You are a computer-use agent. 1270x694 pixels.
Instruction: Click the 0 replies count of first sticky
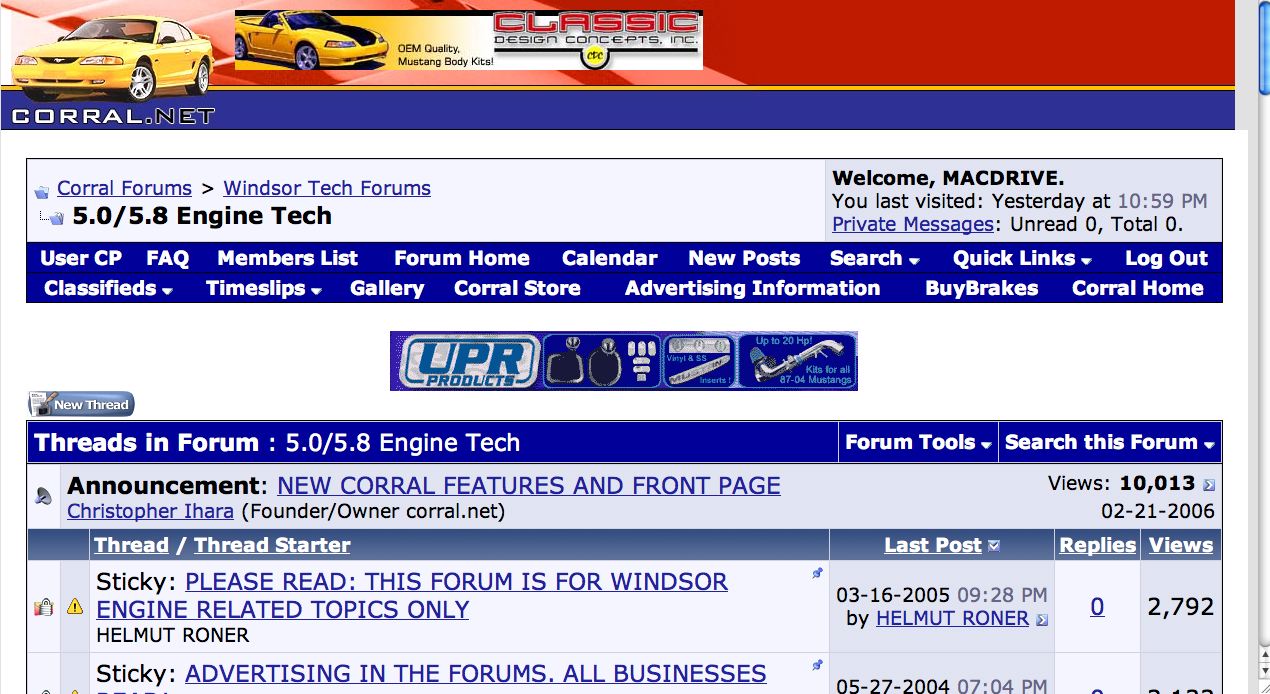pyautogui.click(x=1097, y=606)
